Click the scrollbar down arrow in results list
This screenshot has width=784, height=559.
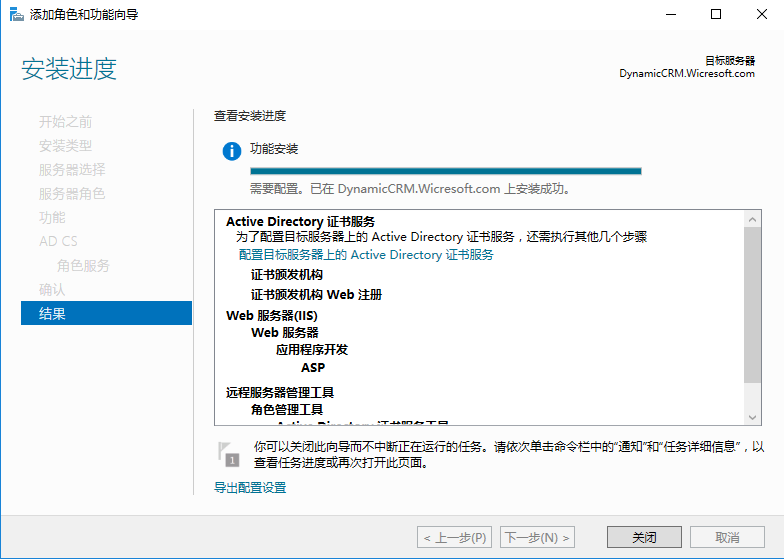pyautogui.click(x=752, y=417)
